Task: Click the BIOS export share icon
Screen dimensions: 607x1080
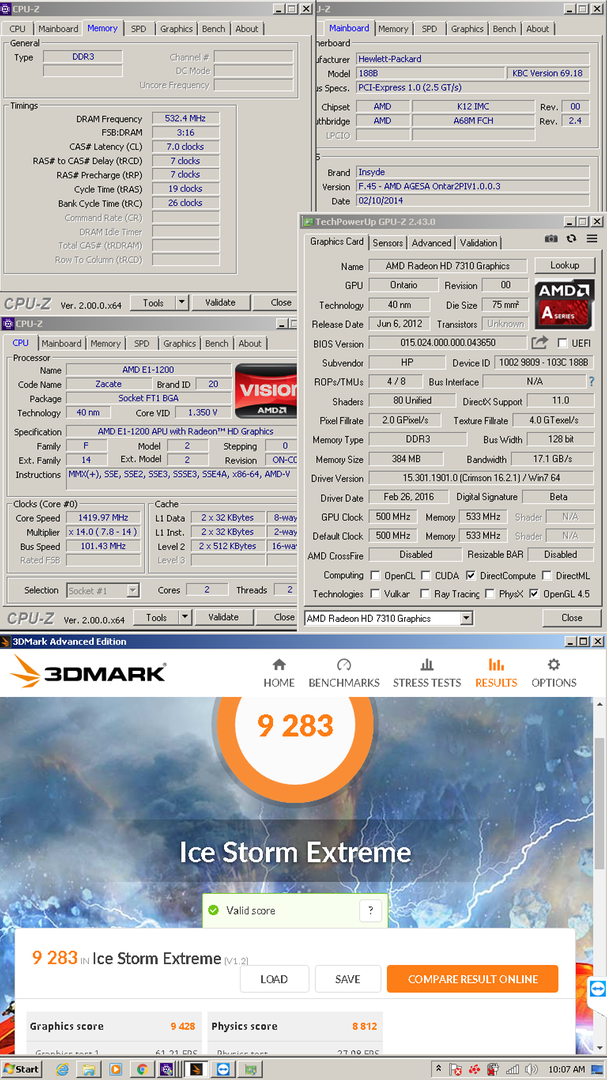Action: coord(539,342)
